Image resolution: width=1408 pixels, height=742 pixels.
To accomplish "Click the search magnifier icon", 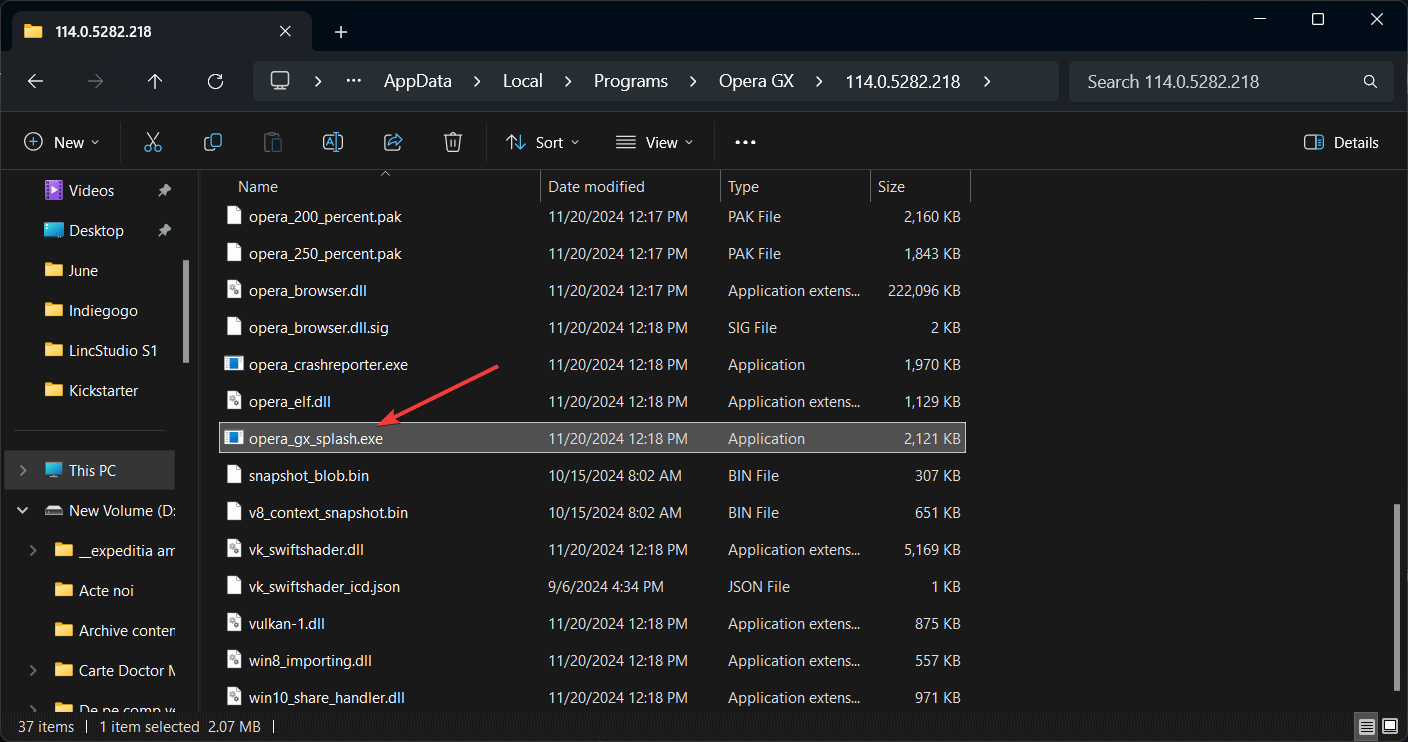I will point(1370,82).
